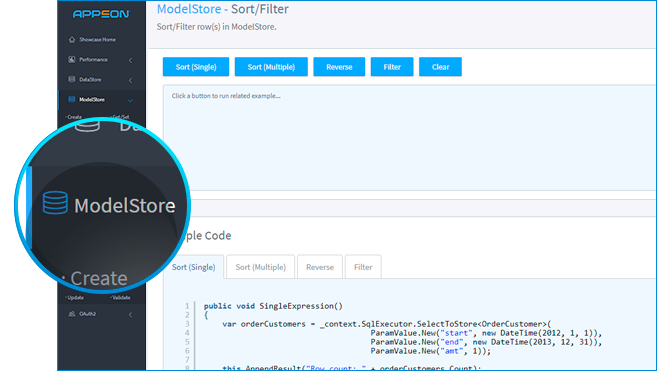Click the DataStore database icon in the sidebar
Screen dimensions: 657x371
click(72, 79)
